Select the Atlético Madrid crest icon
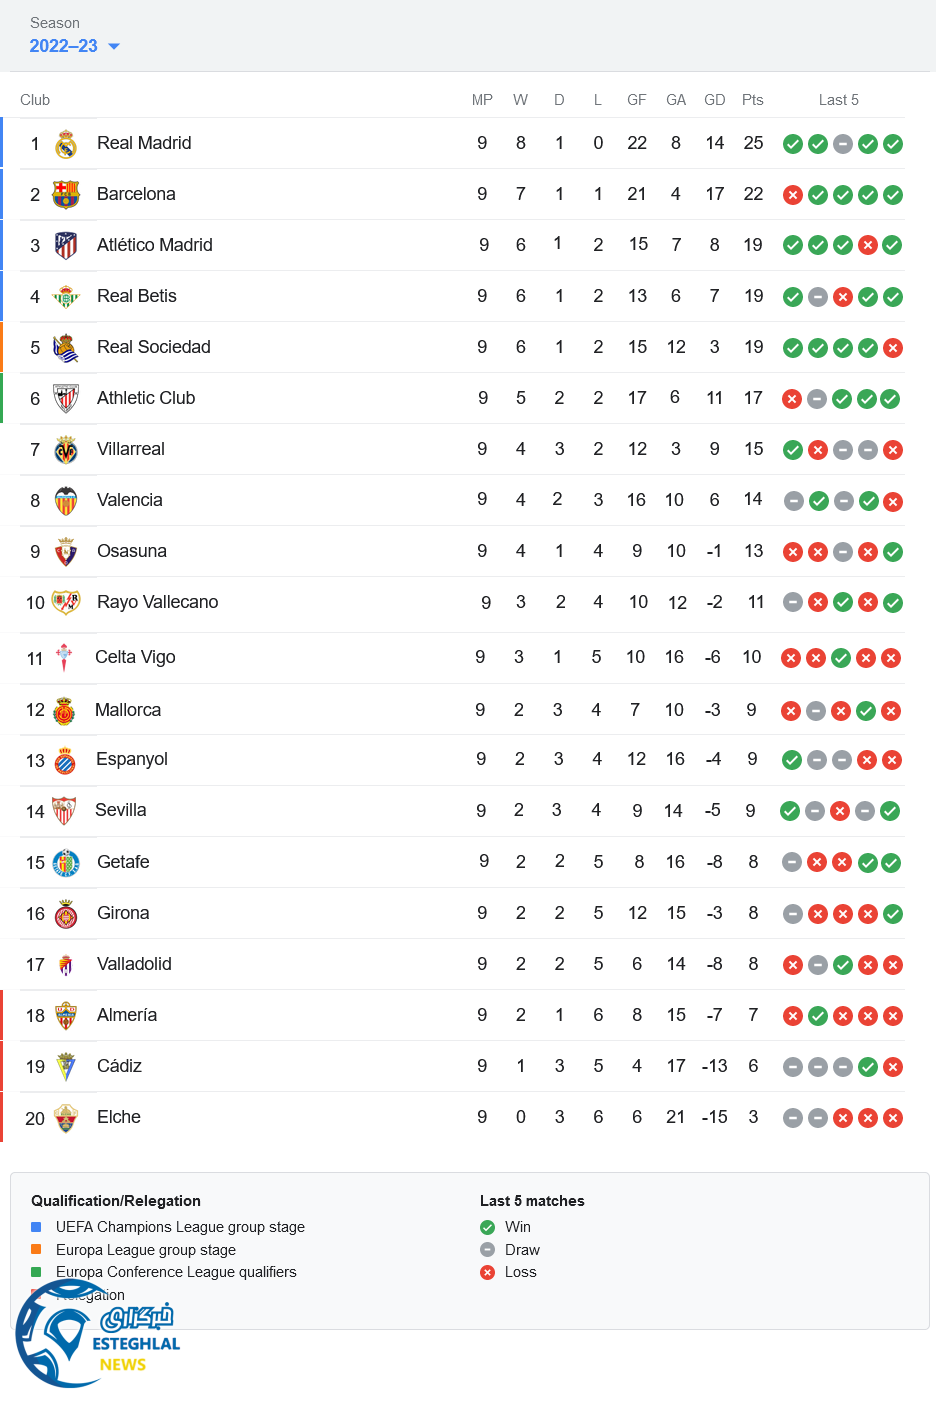Viewport: 936px width, 1415px height. point(66,245)
